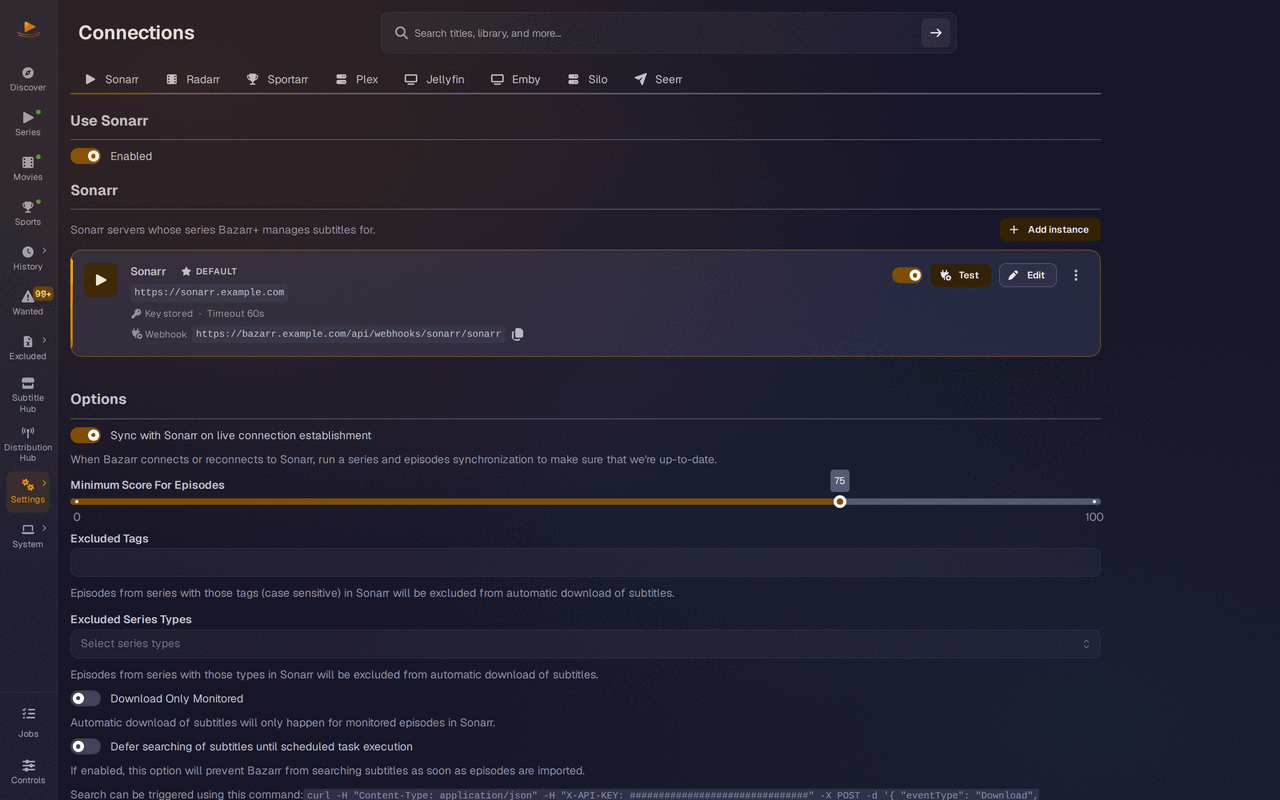Switch to the Silo tab
Viewport: 1280px width, 800px height.
coord(587,79)
